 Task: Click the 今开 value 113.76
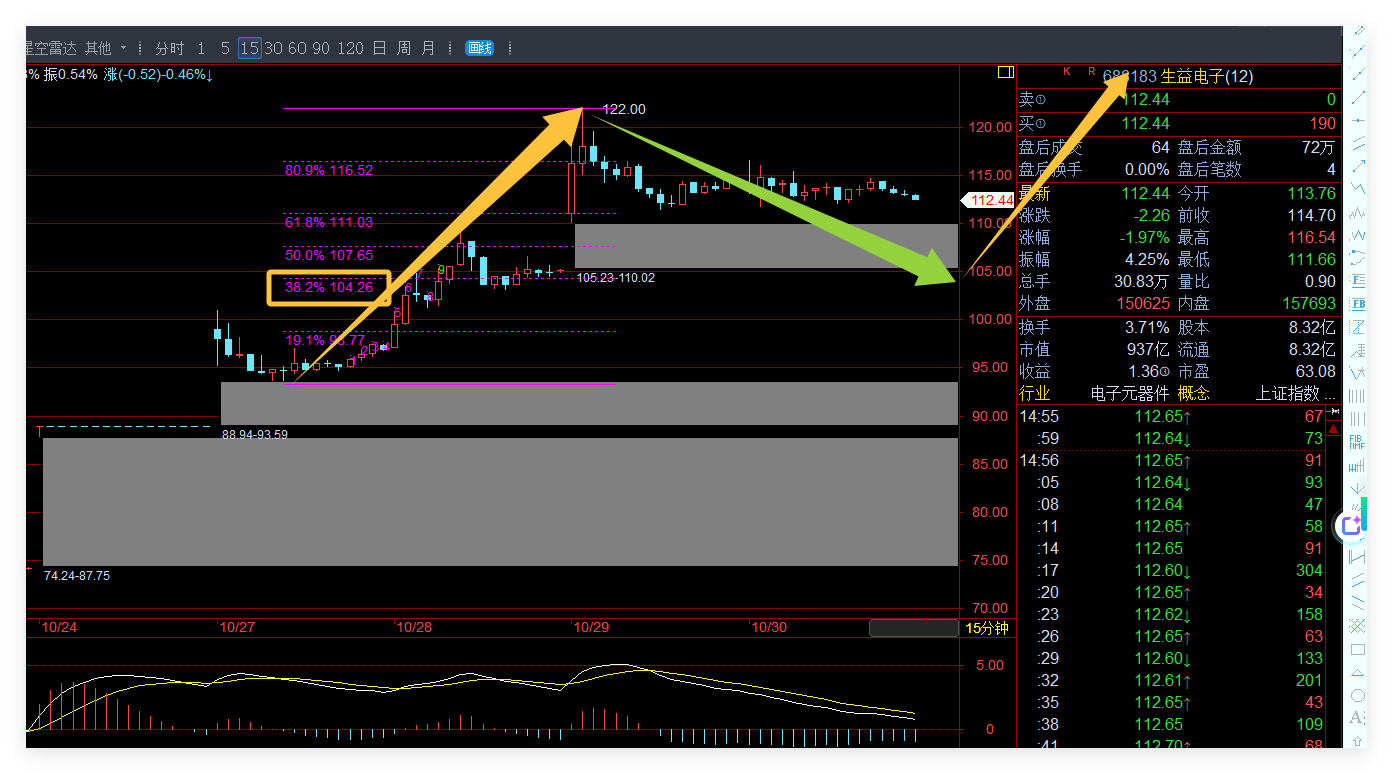click(x=1311, y=193)
